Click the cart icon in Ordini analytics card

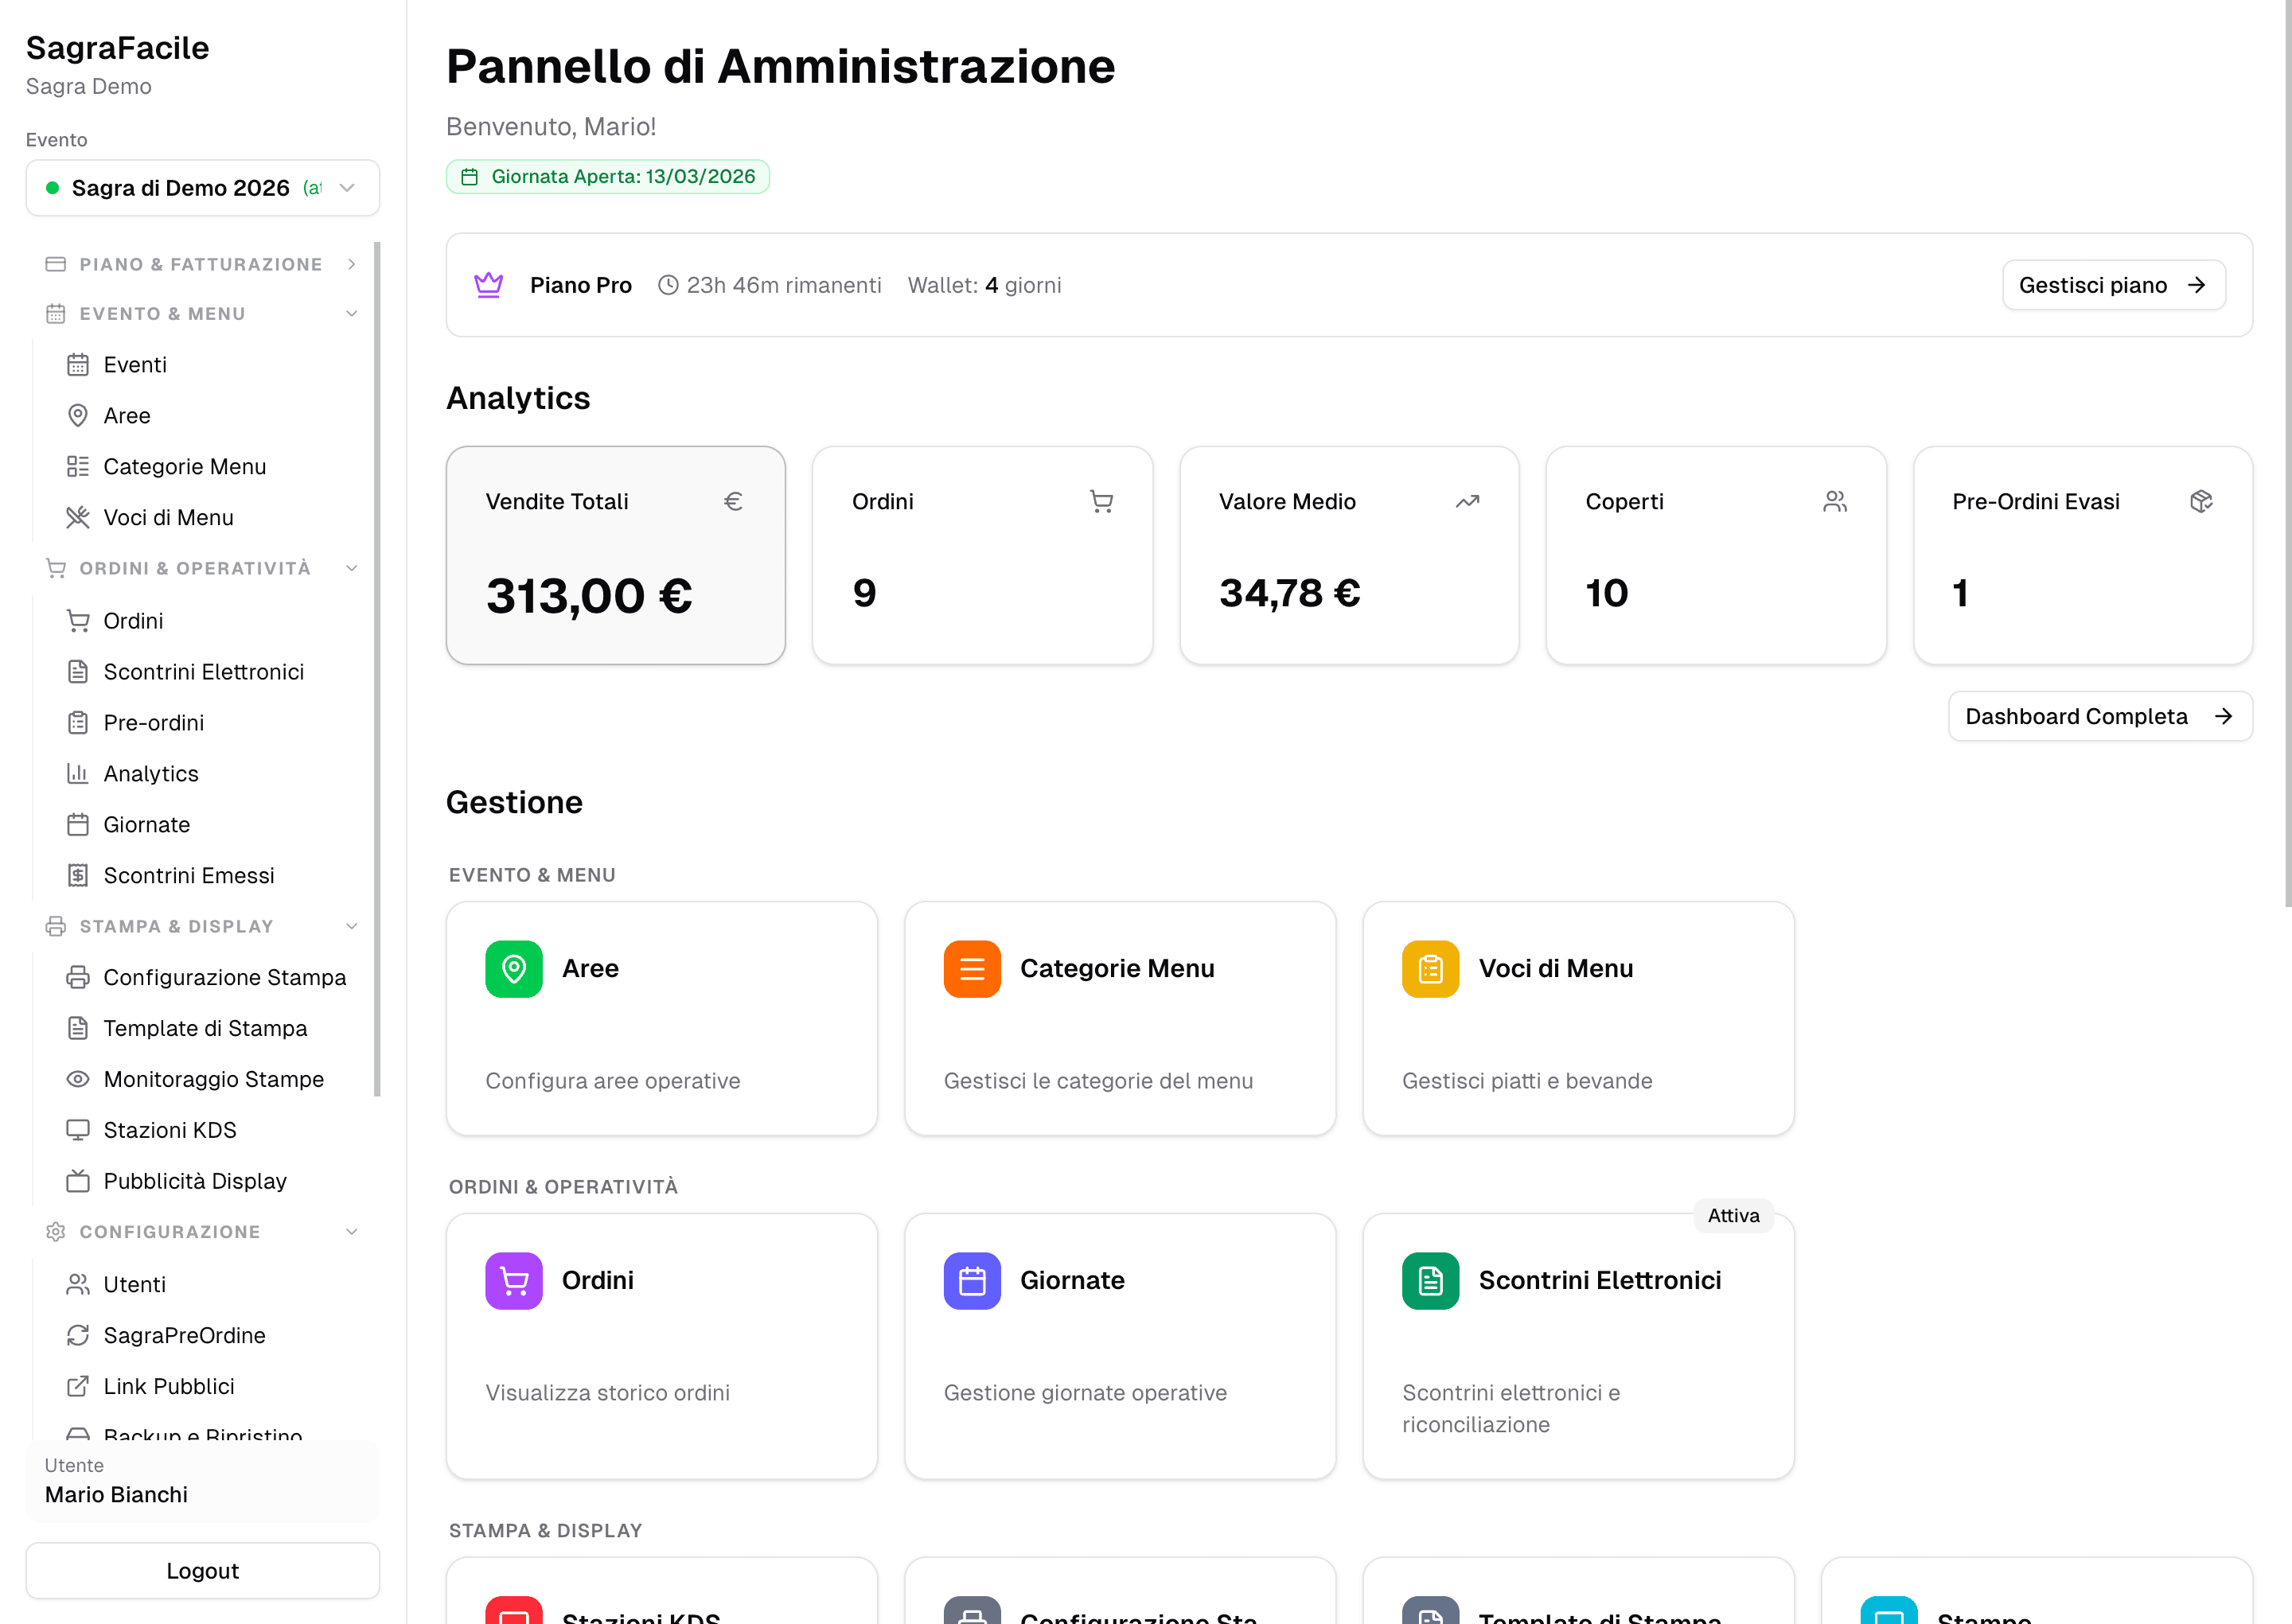[x=1101, y=501]
